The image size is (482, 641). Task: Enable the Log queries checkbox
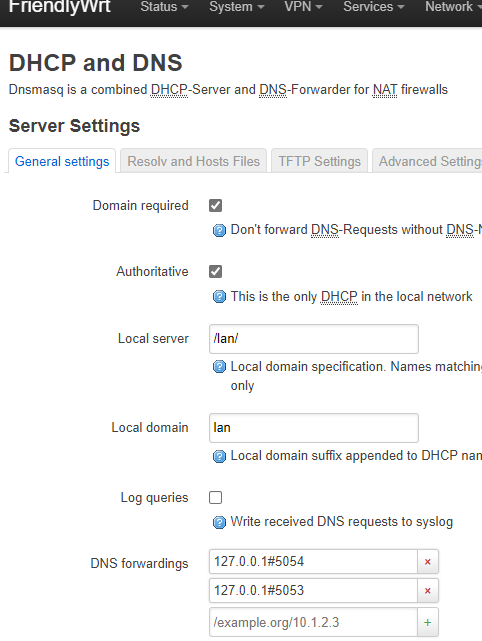coord(215,498)
